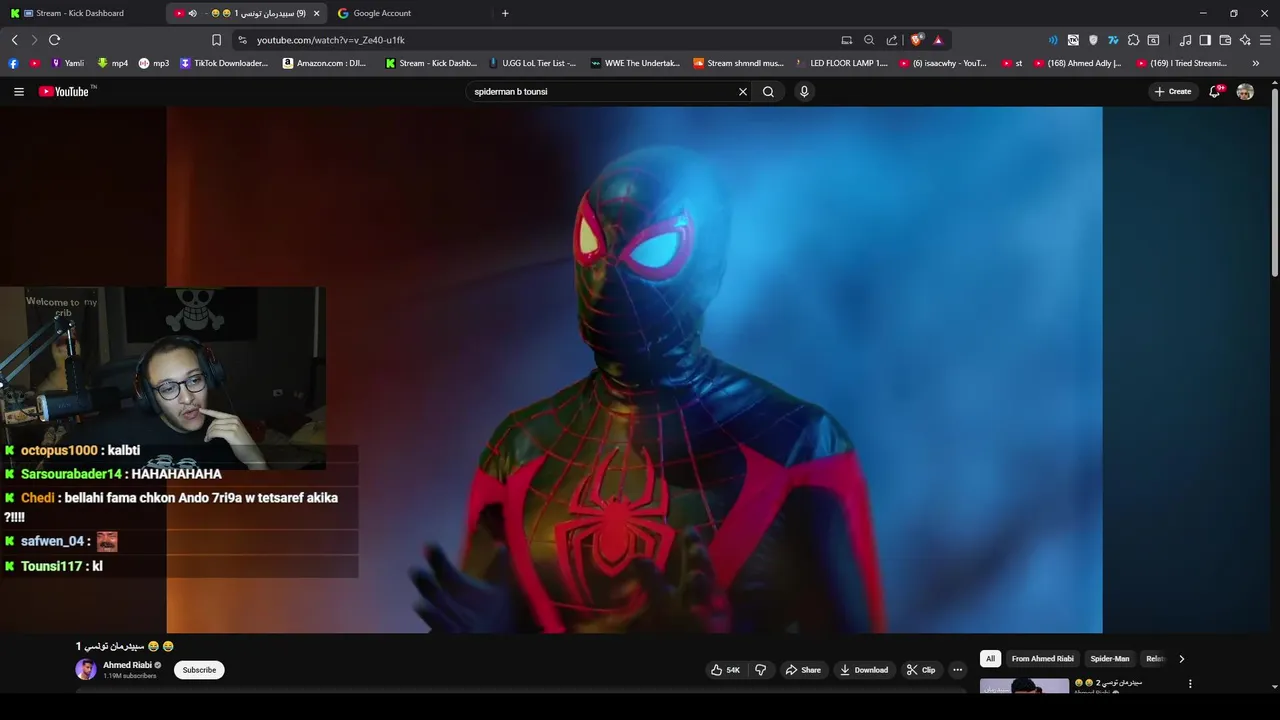This screenshot has height=720, width=1280.
Task: Switch to Stream - Kick Dashboard tab
Action: 80,13
